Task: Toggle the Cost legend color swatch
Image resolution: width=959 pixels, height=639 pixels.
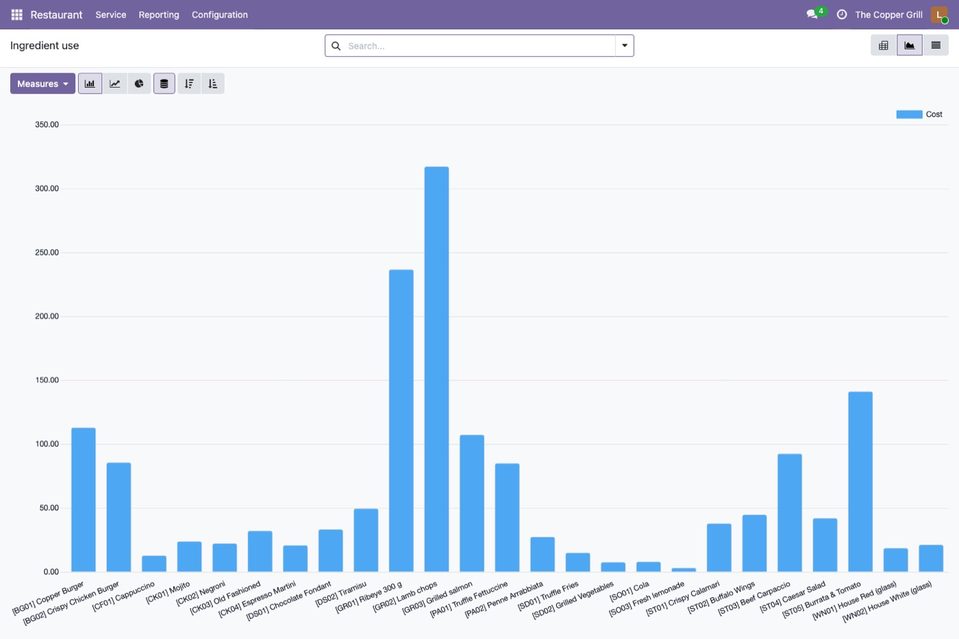Action: (909, 114)
